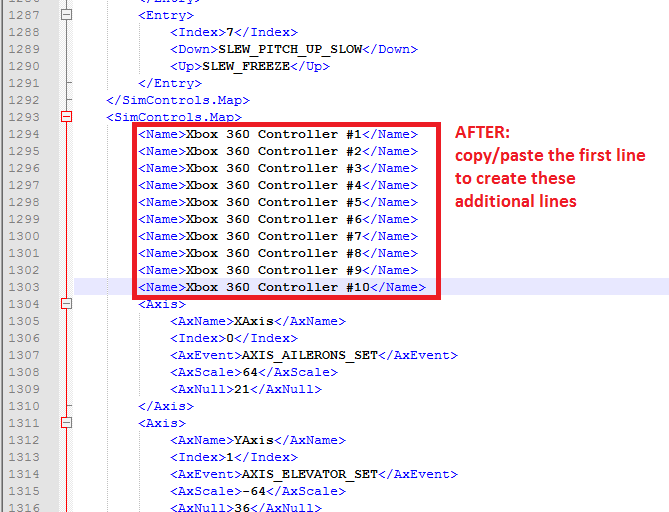Click the Xbox 360 Controller #5 name line
669x512 pixels.
[278, 202]
